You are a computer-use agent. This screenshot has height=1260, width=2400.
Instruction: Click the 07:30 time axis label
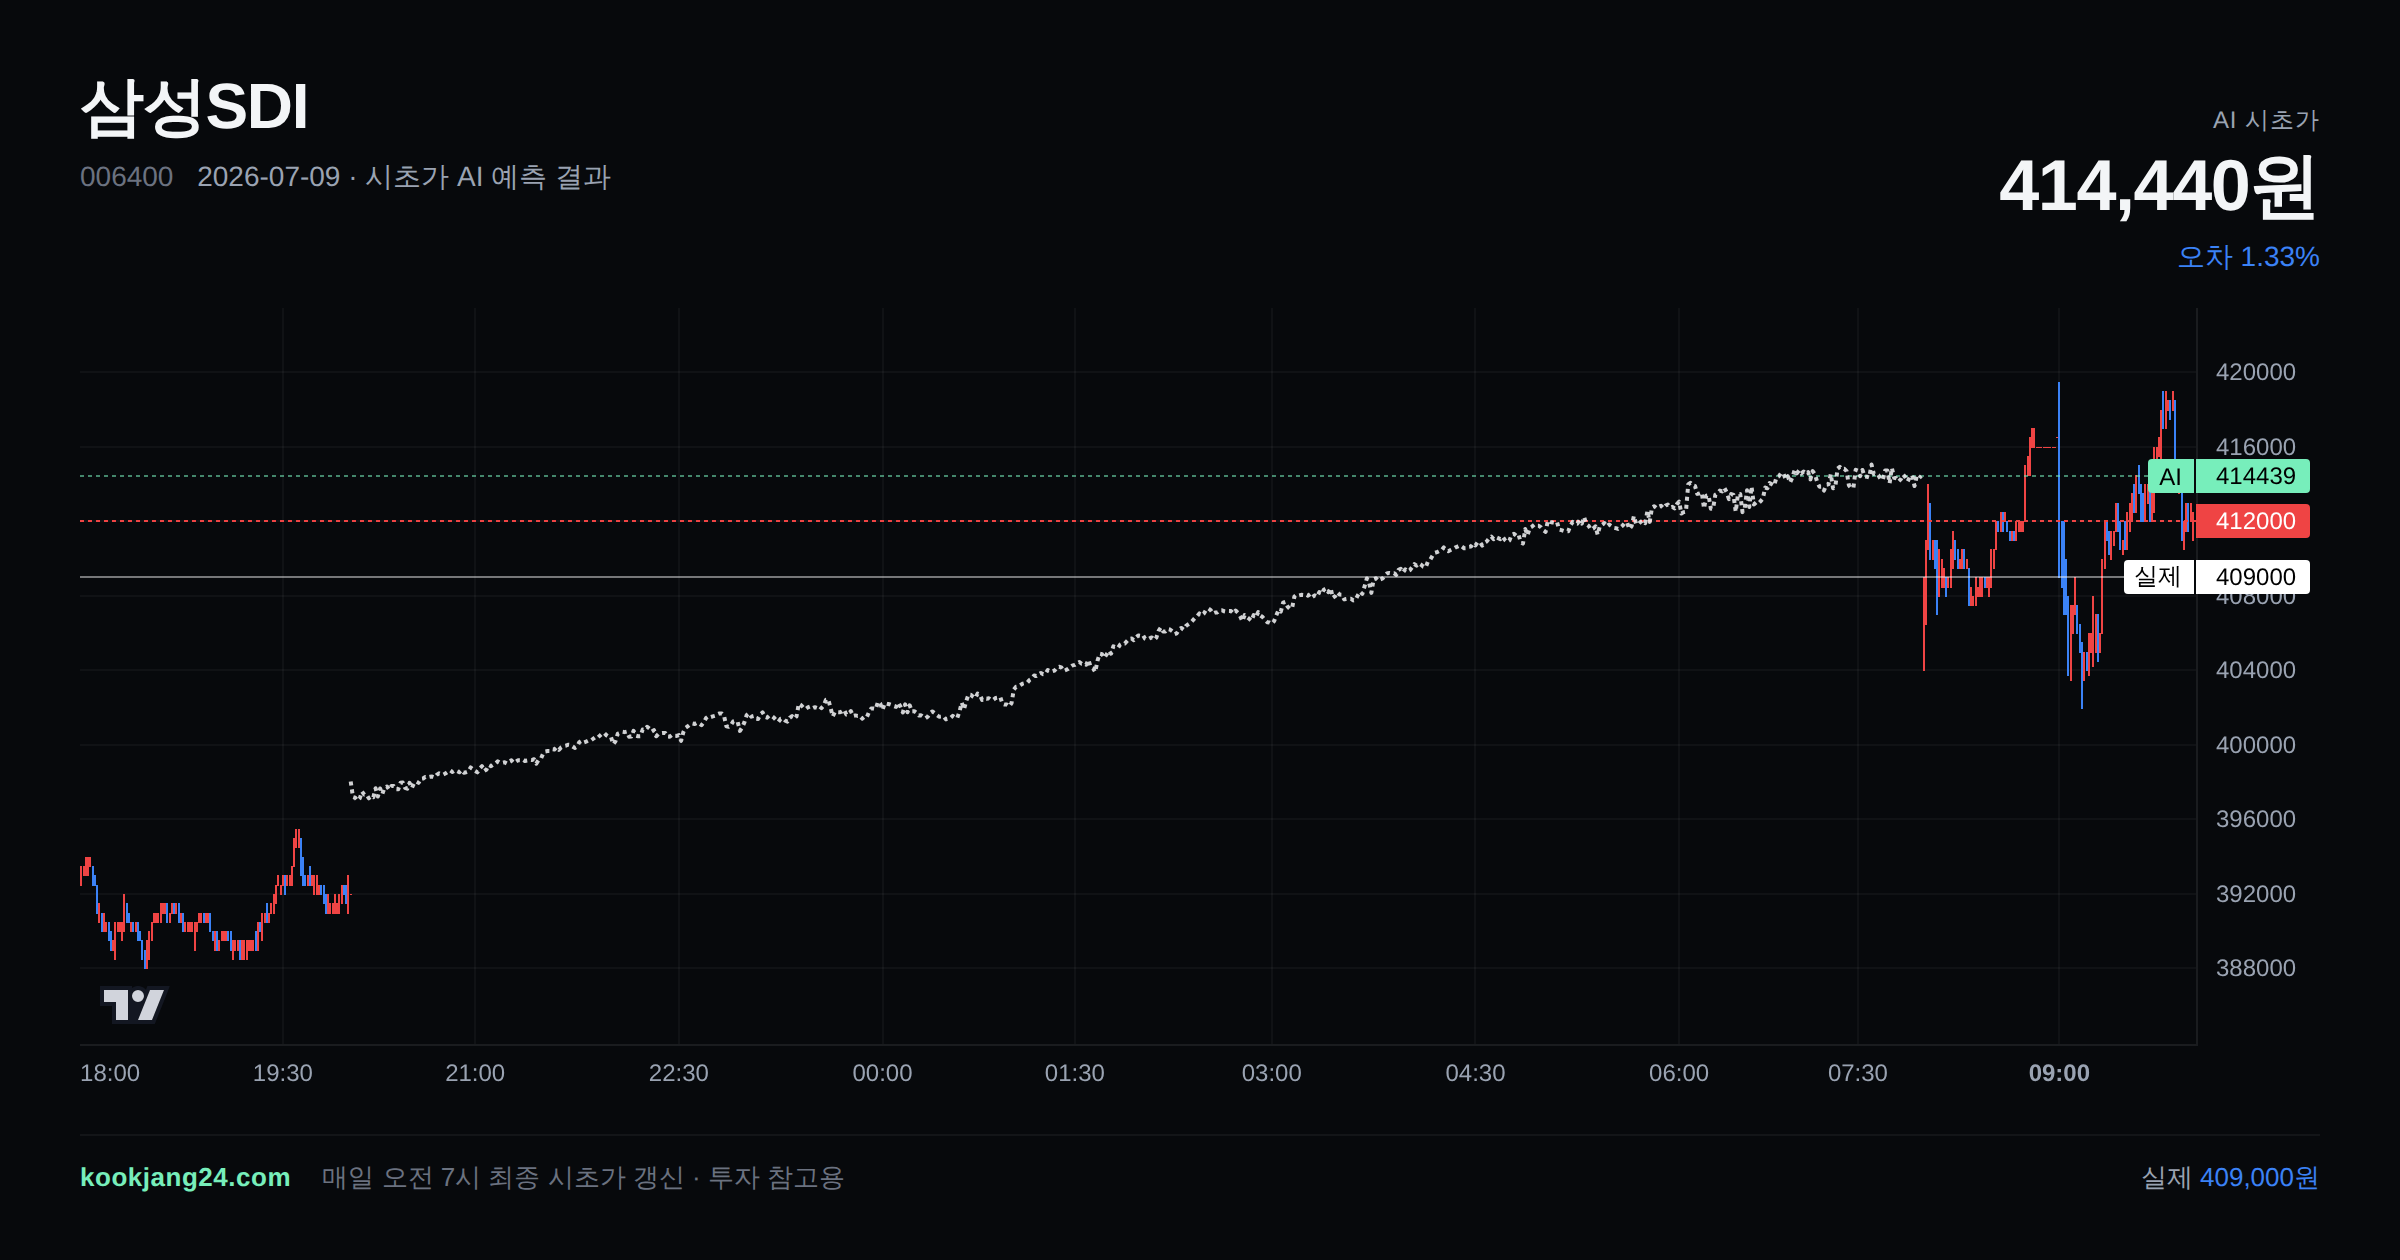pos(1858,1073)
